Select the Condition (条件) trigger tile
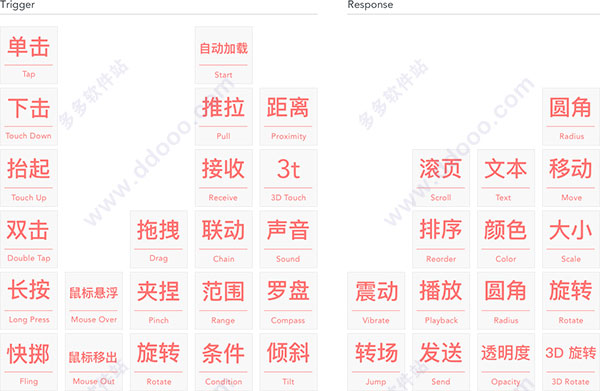 (x=223, y=362)
